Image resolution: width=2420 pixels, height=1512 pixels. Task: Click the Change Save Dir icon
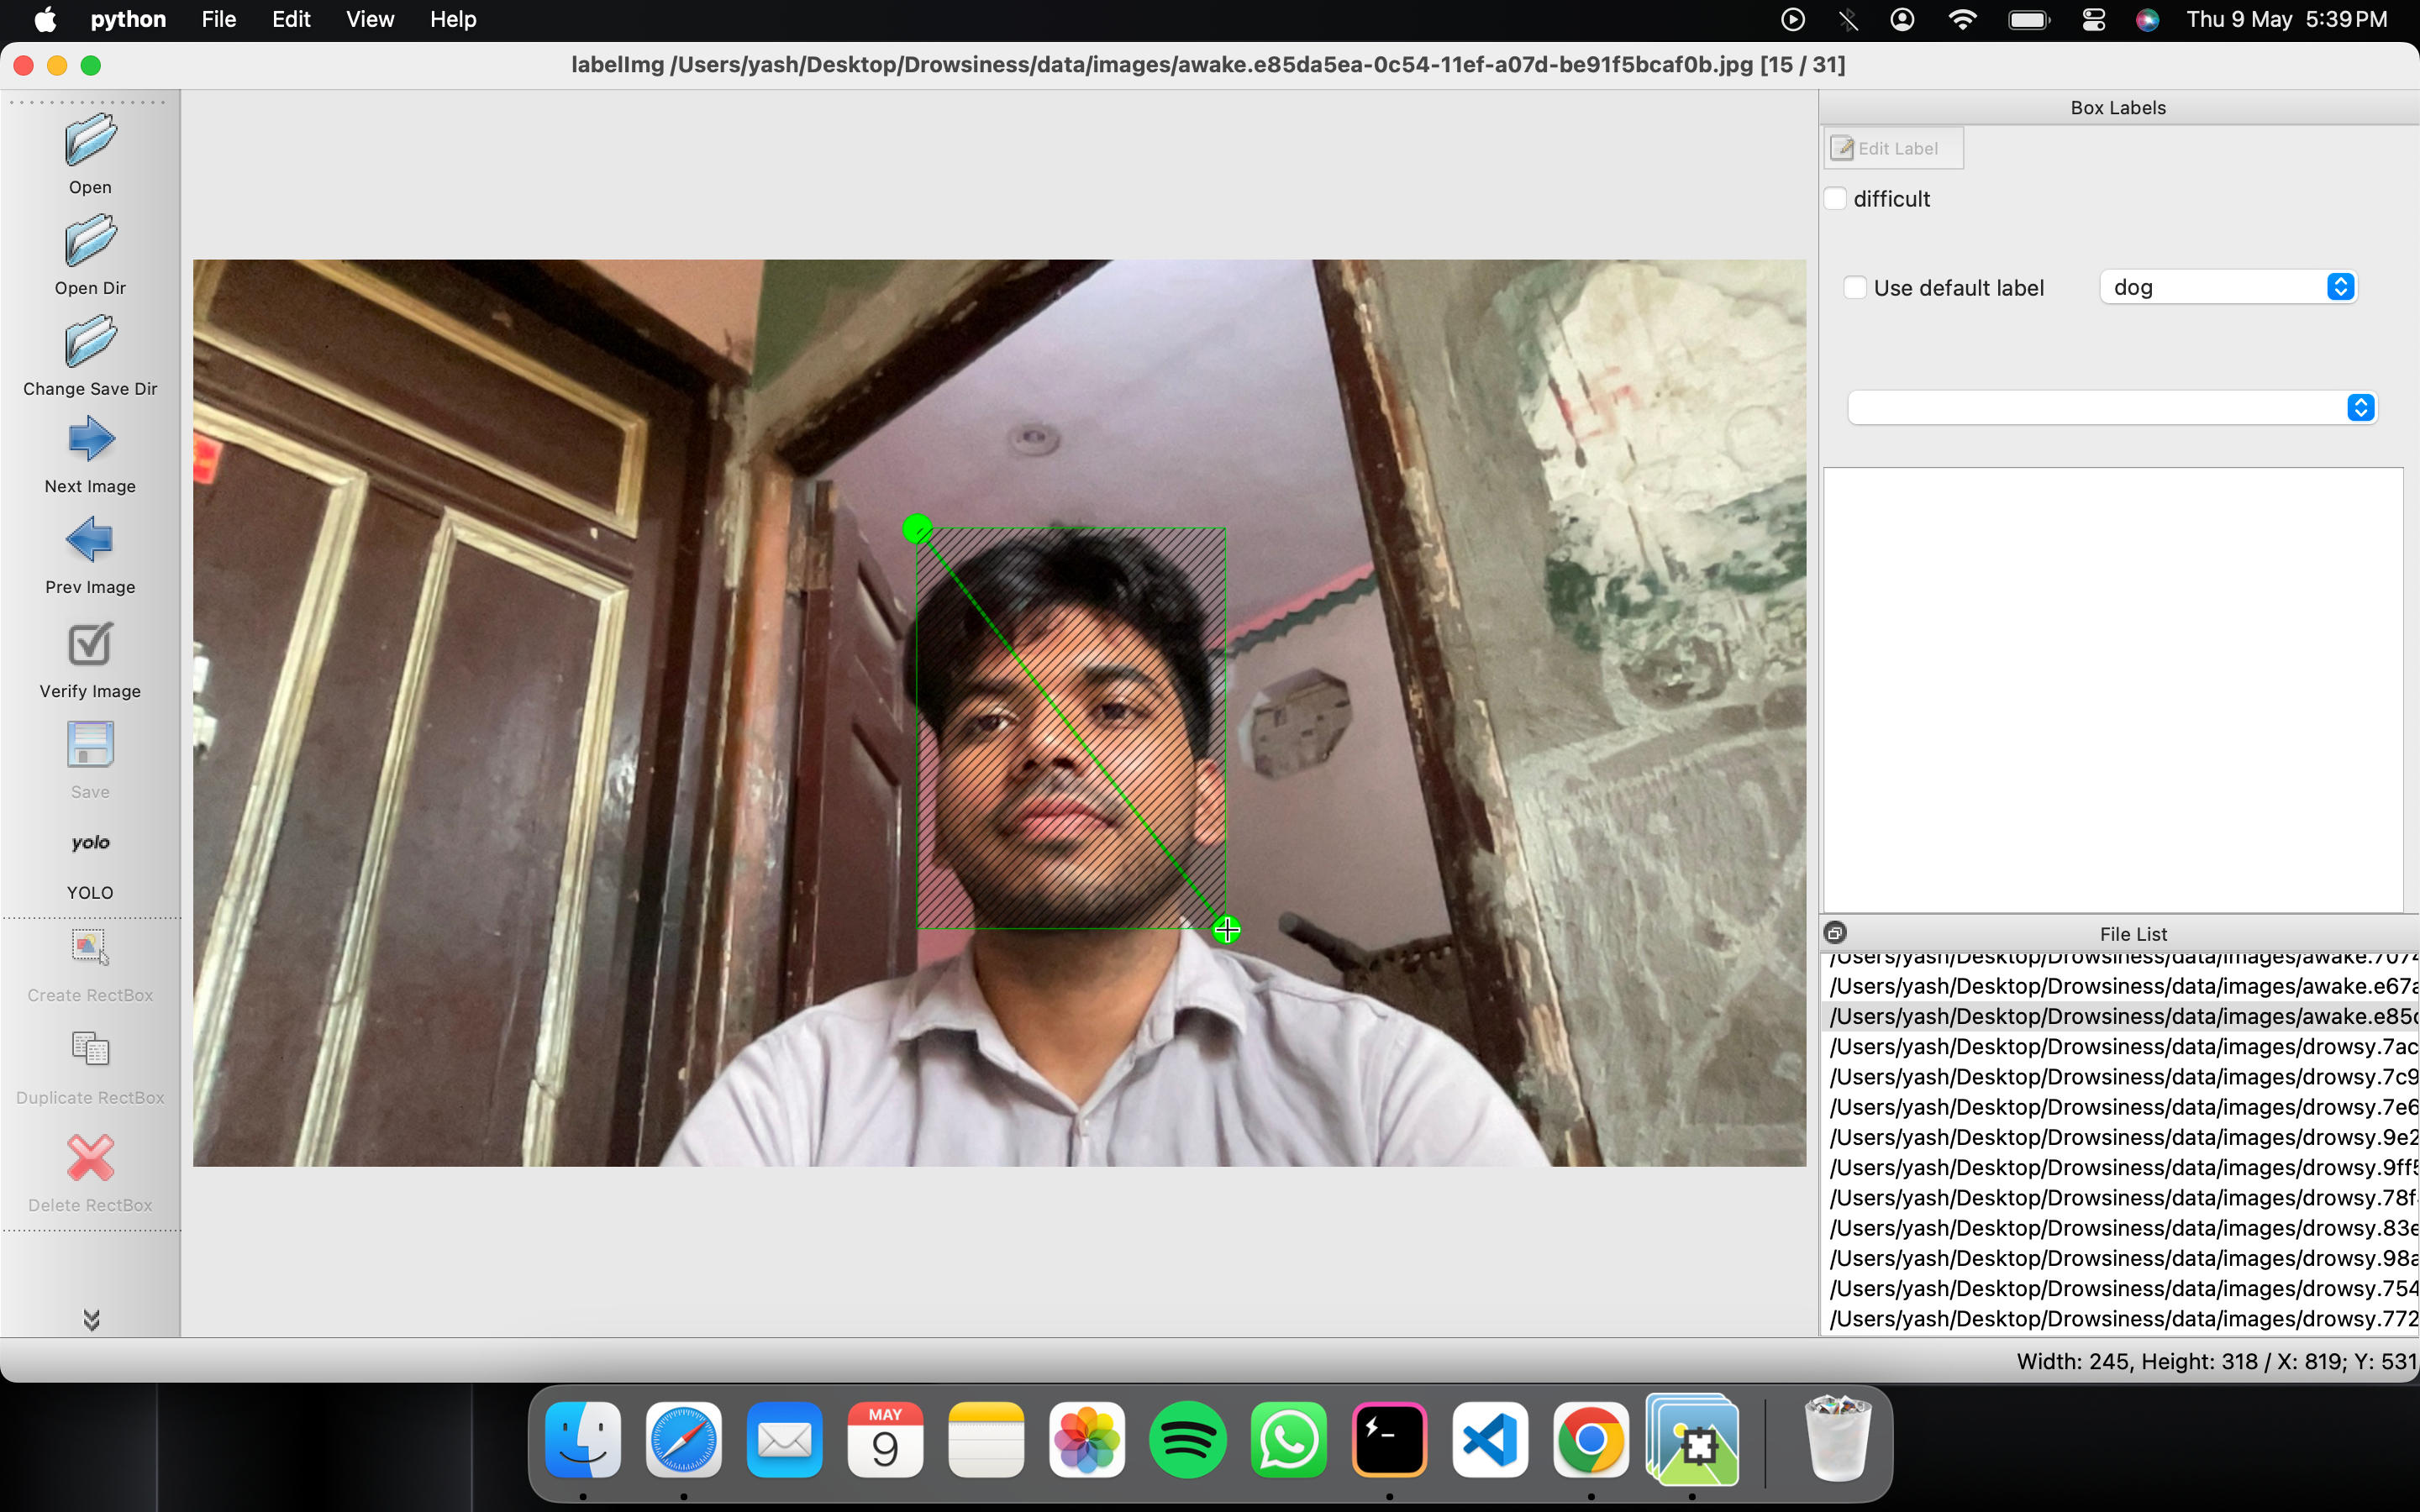click(x=90, y=342)
